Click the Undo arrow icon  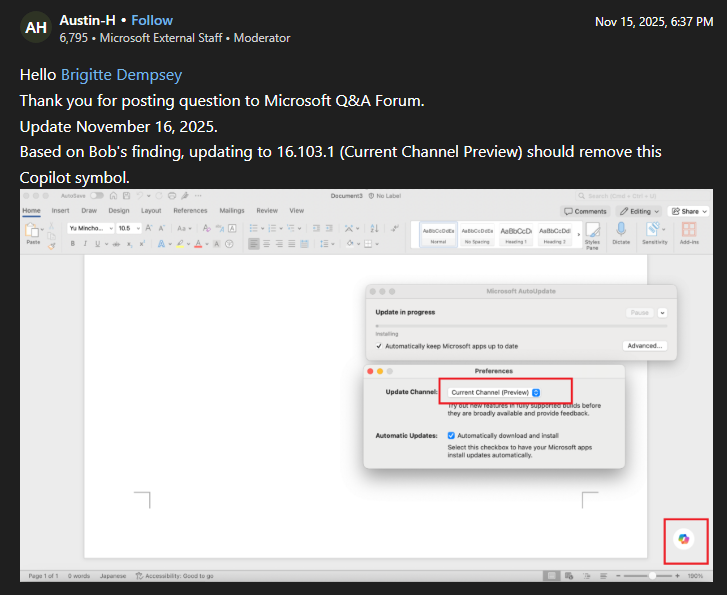click(140, 196)
